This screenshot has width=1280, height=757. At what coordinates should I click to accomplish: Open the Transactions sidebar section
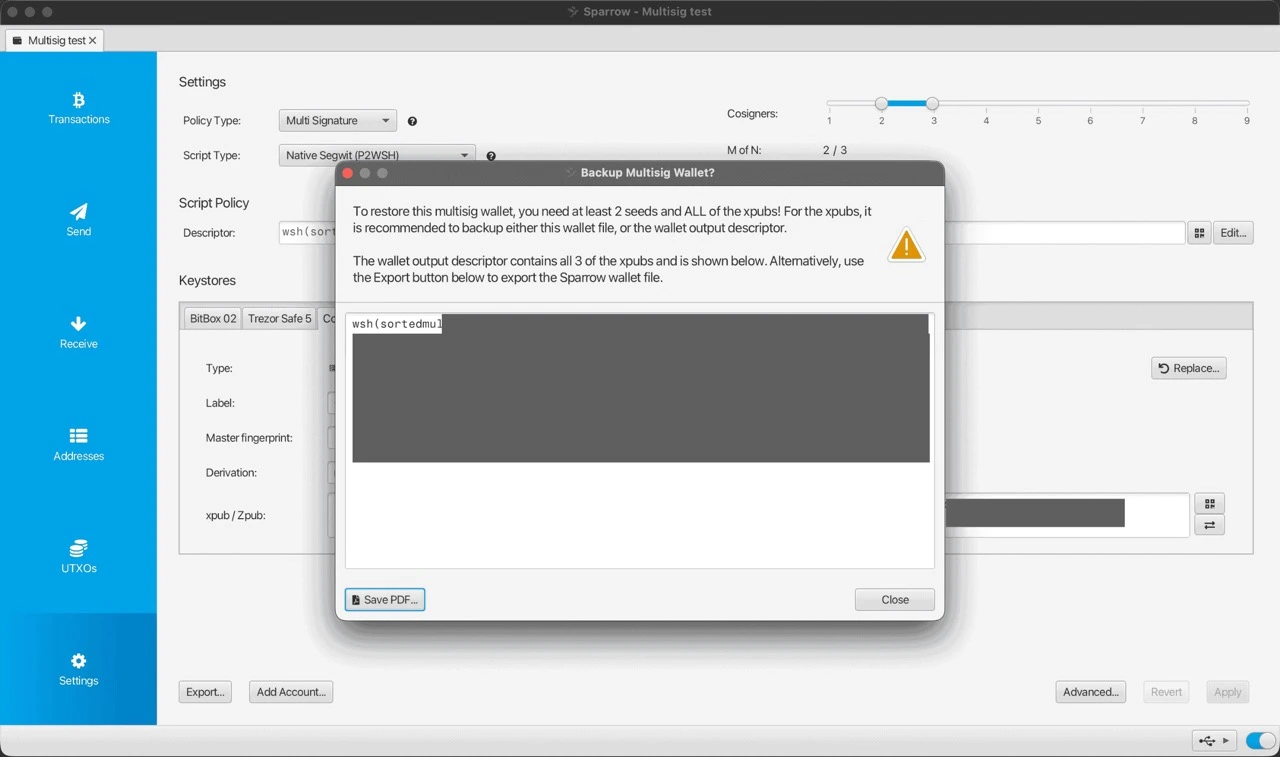pyautogui.click(x=78, y=108)
